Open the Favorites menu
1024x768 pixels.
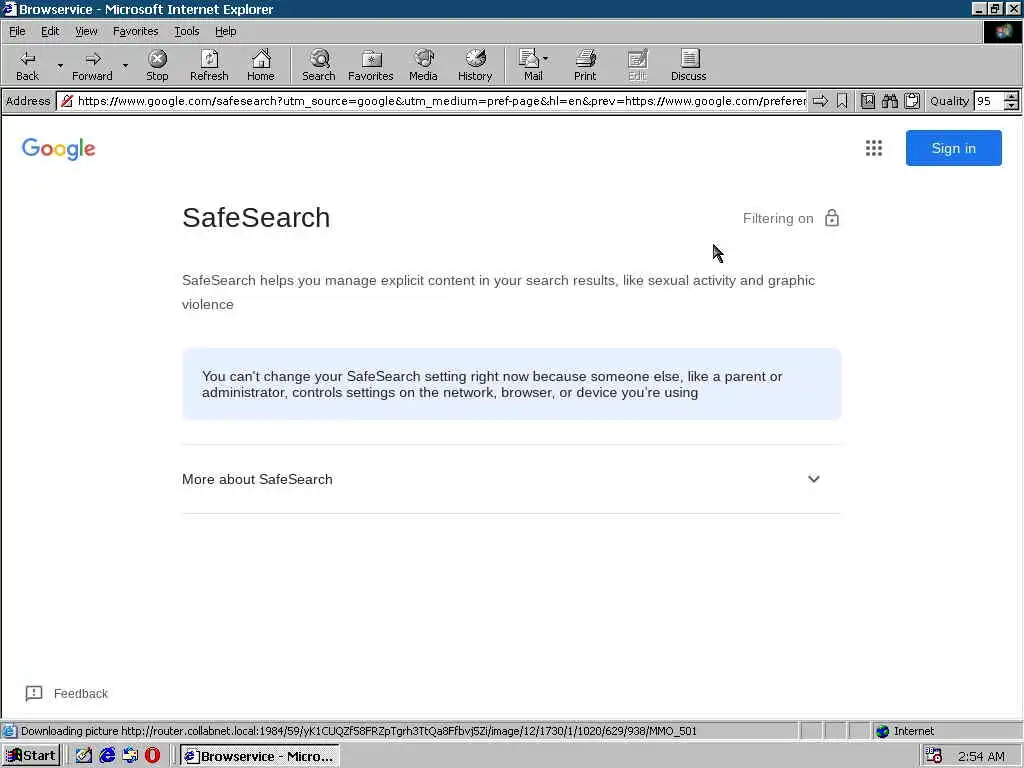click(135, 31)
